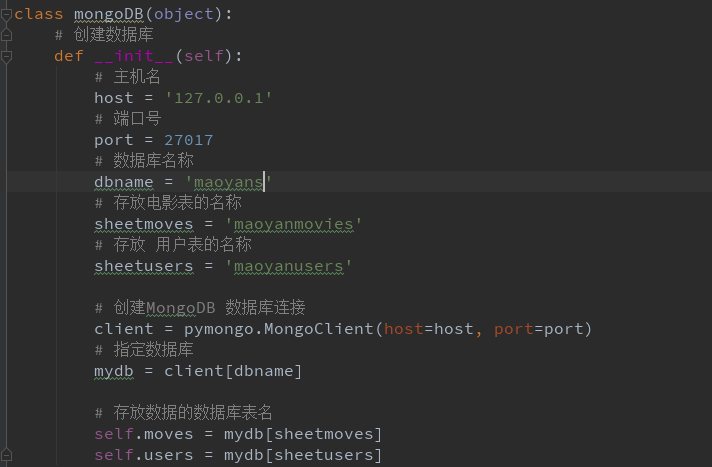Click the host string '127.0.0.1'

(x=218, y=98)
